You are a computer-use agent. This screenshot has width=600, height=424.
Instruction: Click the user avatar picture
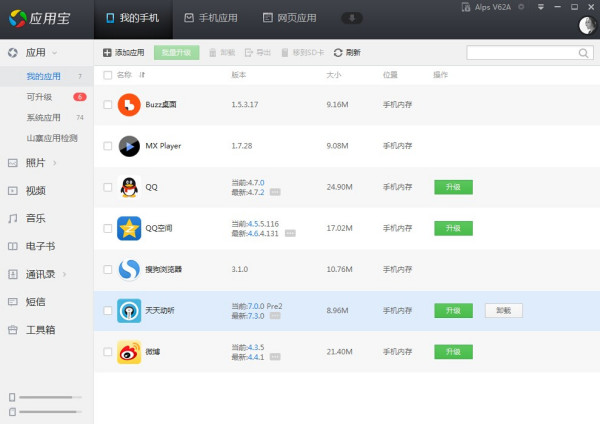[x=587, y=26]
